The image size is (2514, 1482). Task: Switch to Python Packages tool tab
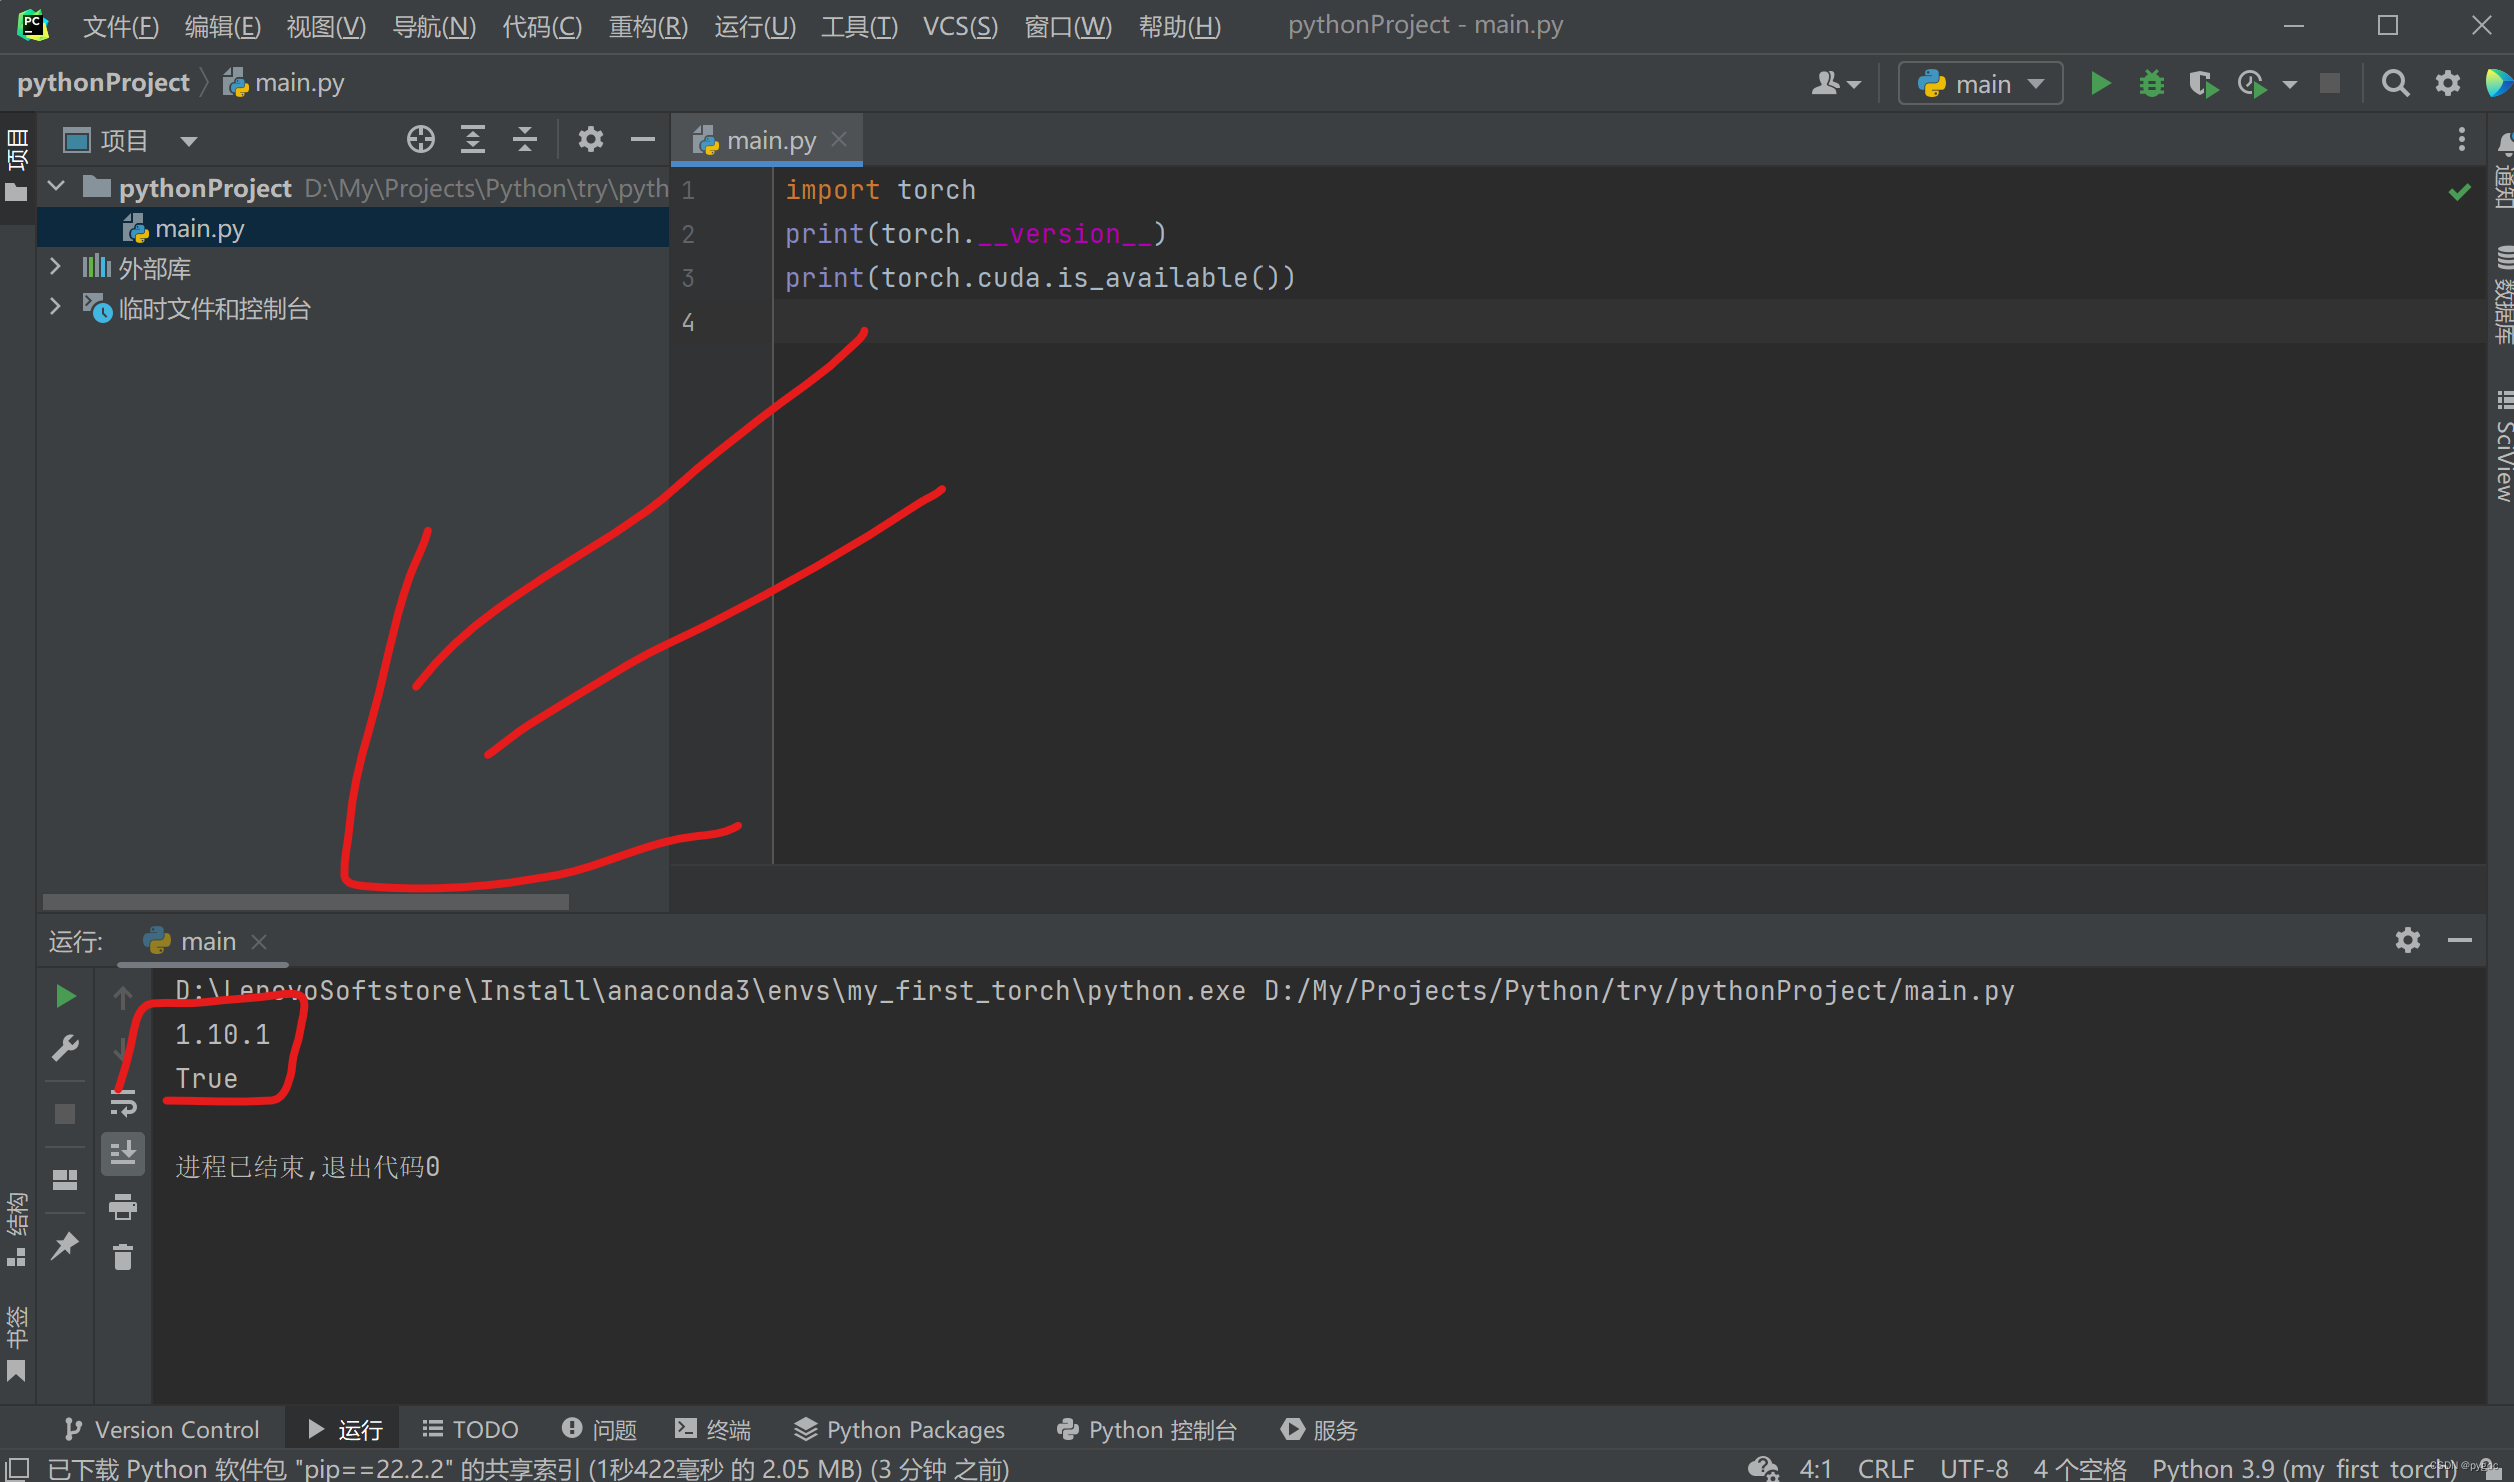click(899, 1429)
